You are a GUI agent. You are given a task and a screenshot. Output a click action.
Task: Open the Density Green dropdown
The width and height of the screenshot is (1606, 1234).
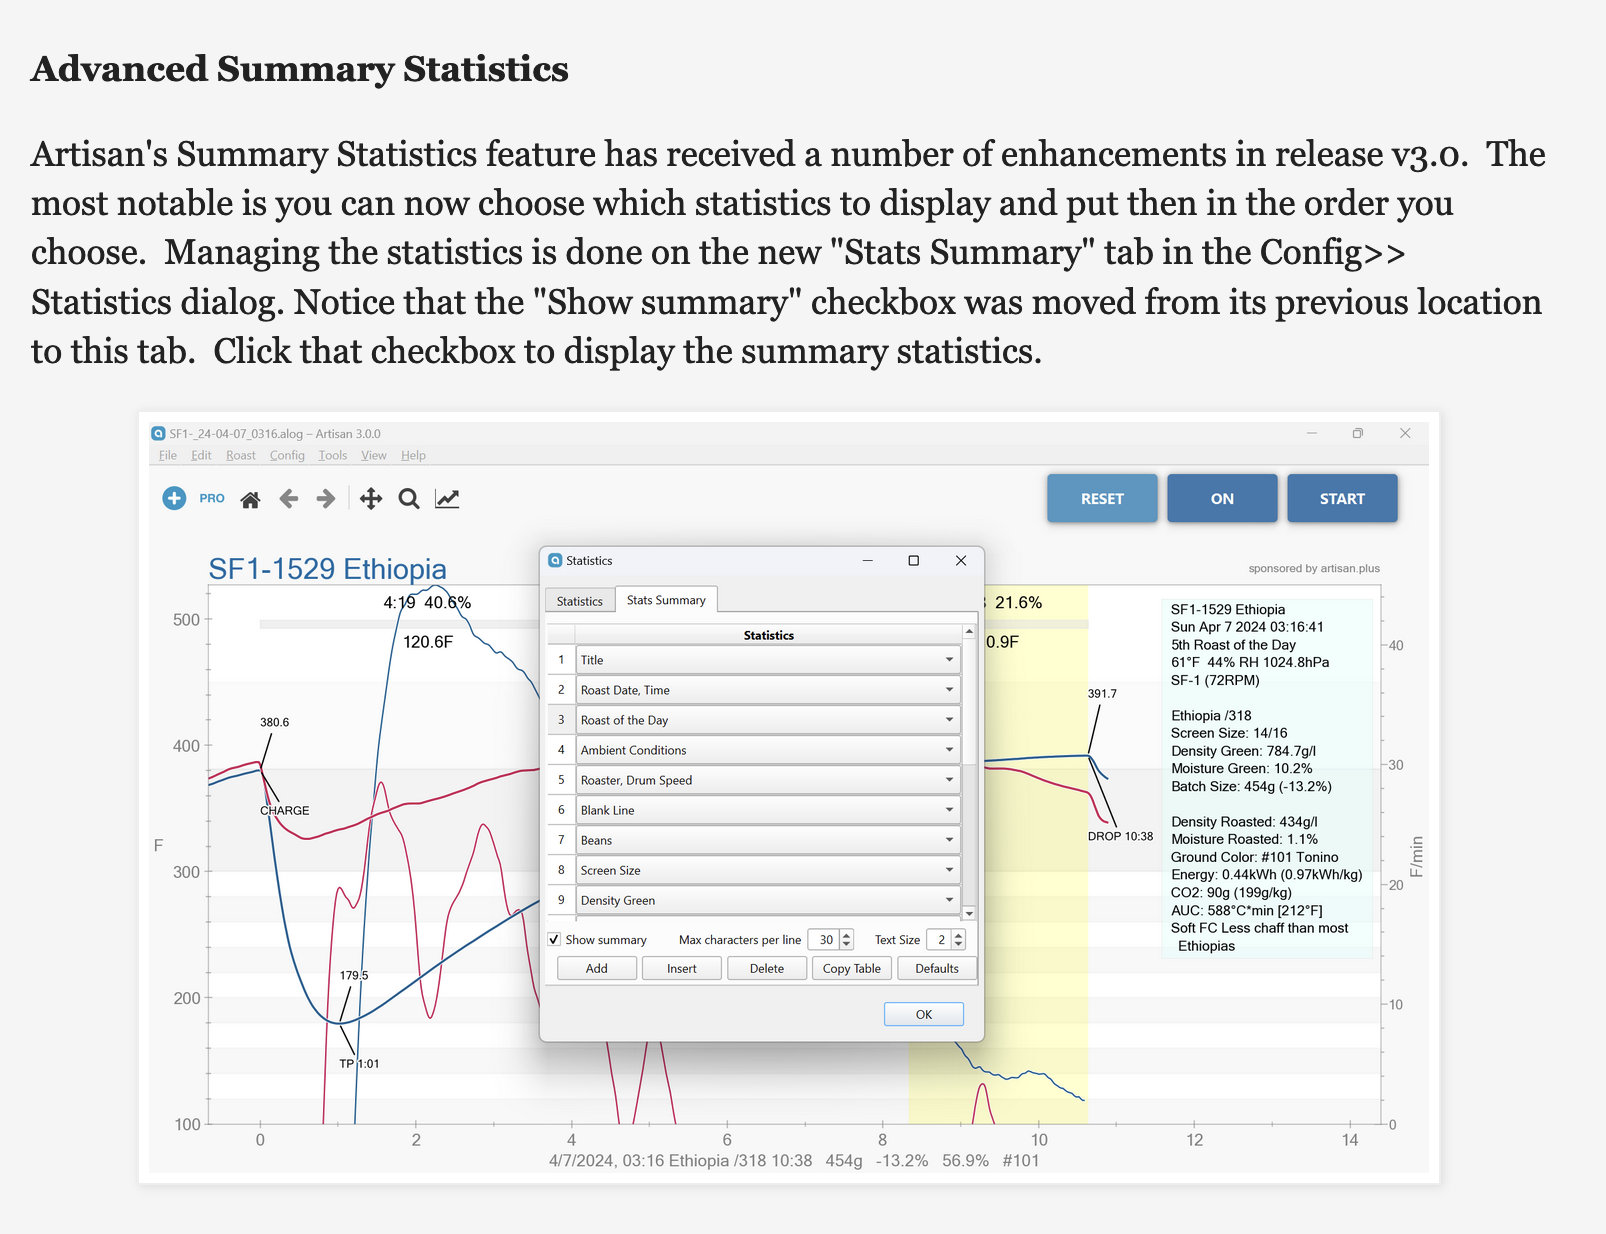tap(948, 900)
